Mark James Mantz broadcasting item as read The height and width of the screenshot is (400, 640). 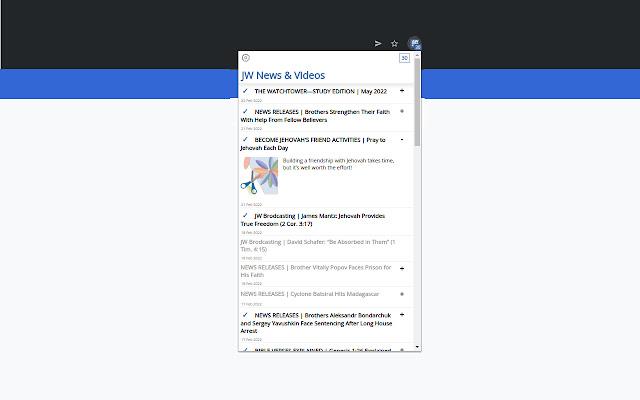click(245, 216)
